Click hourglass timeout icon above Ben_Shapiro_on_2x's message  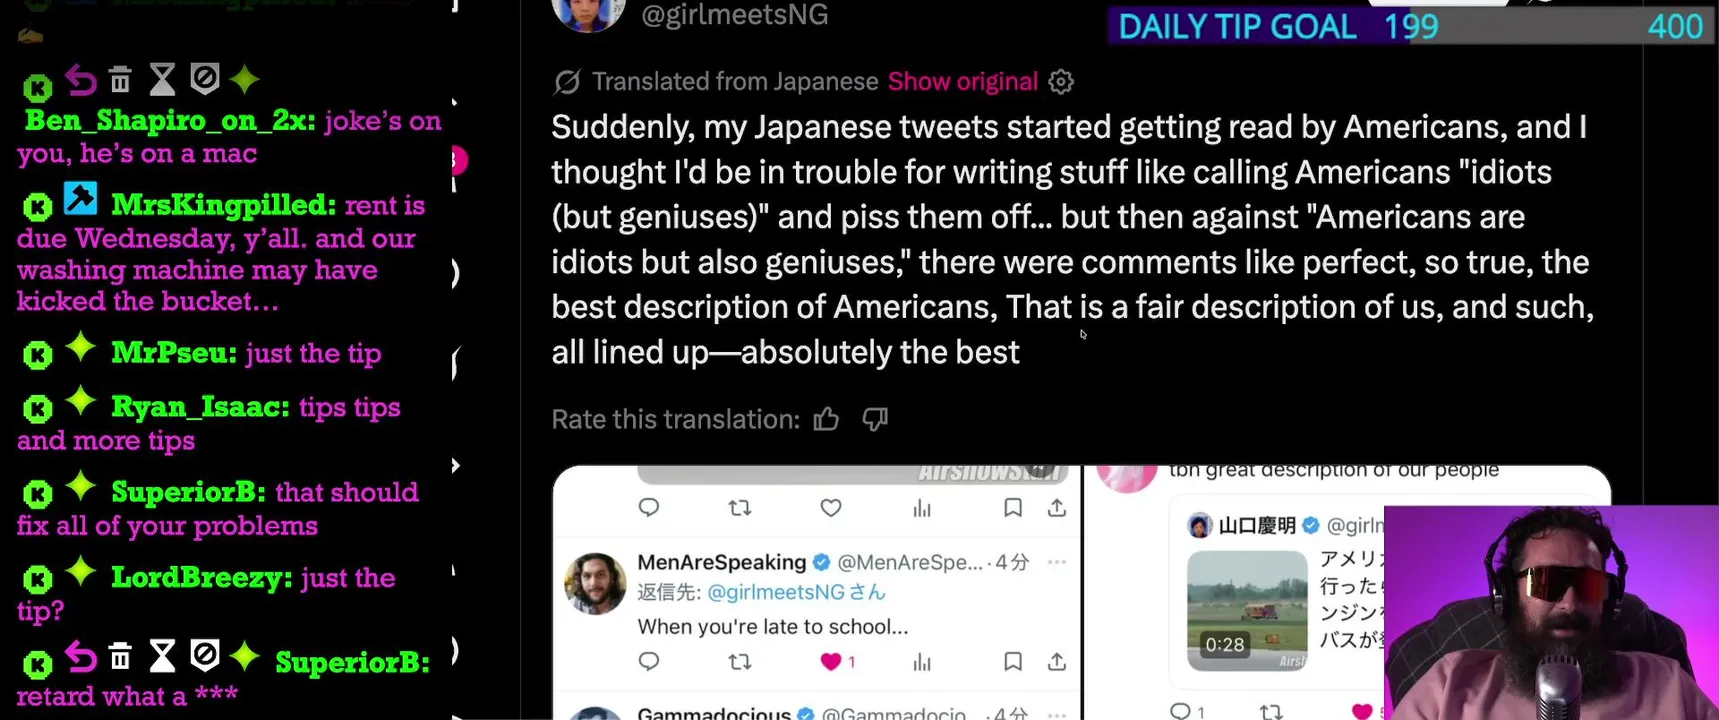pos(162,79)
